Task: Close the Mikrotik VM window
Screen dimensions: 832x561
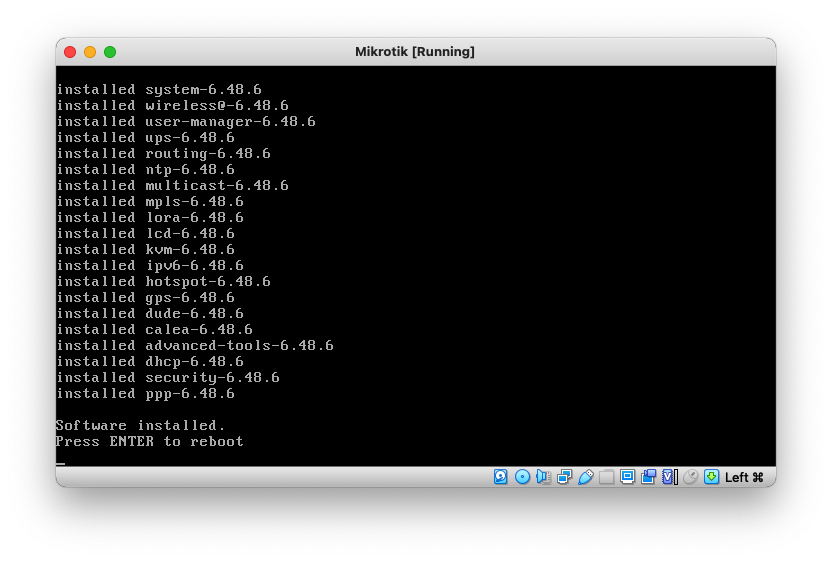Action: 70,51
